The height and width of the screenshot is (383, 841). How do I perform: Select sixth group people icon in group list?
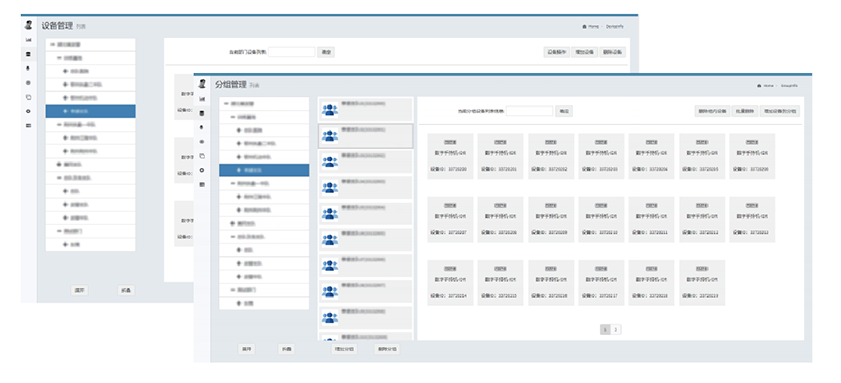point(329,240)
